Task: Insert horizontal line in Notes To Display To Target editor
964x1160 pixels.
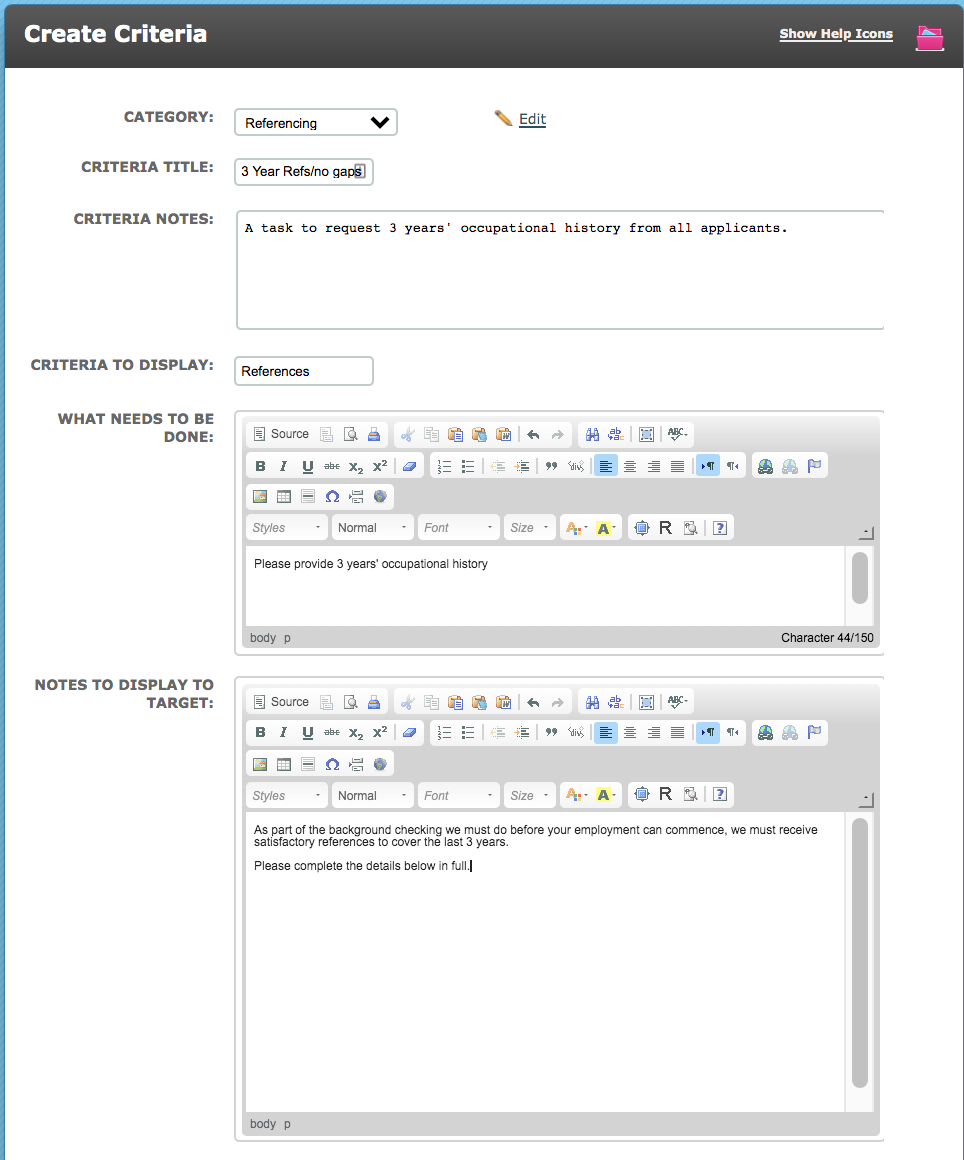Action: [308, 764]
